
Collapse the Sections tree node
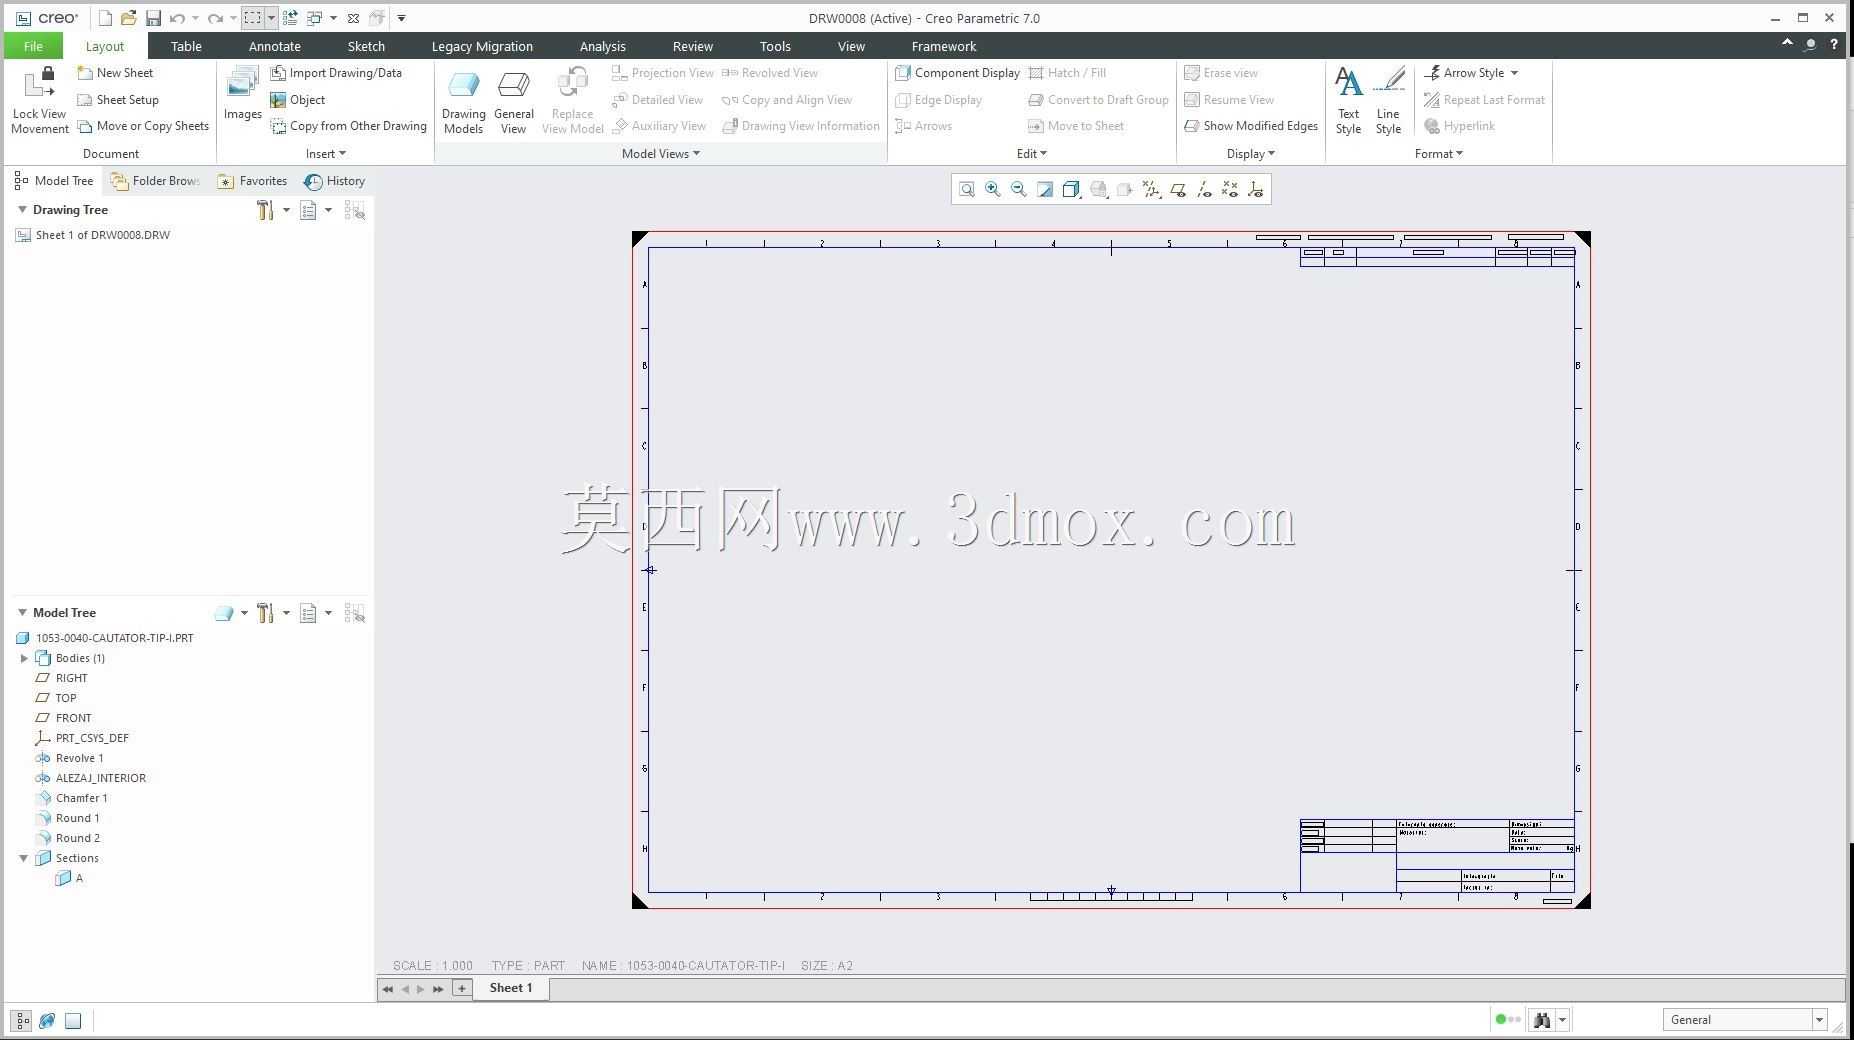click(24, 858)
